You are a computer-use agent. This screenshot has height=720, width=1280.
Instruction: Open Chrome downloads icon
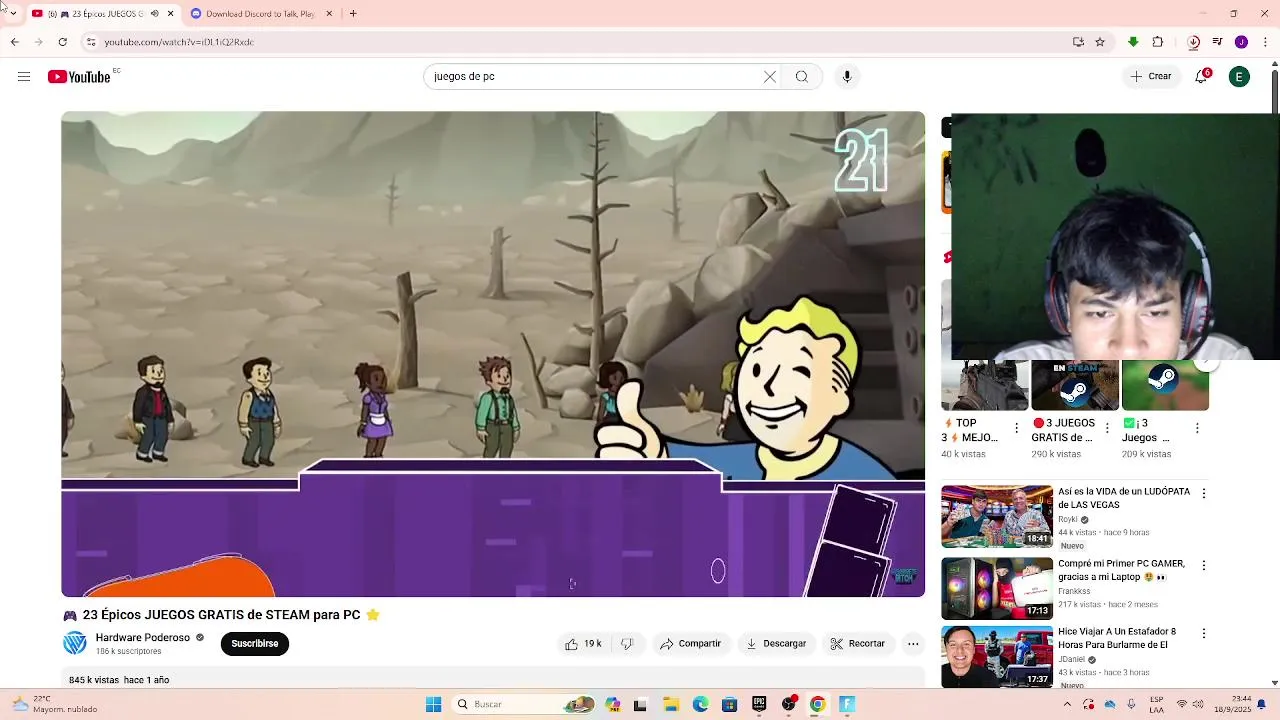(1193, 42)
